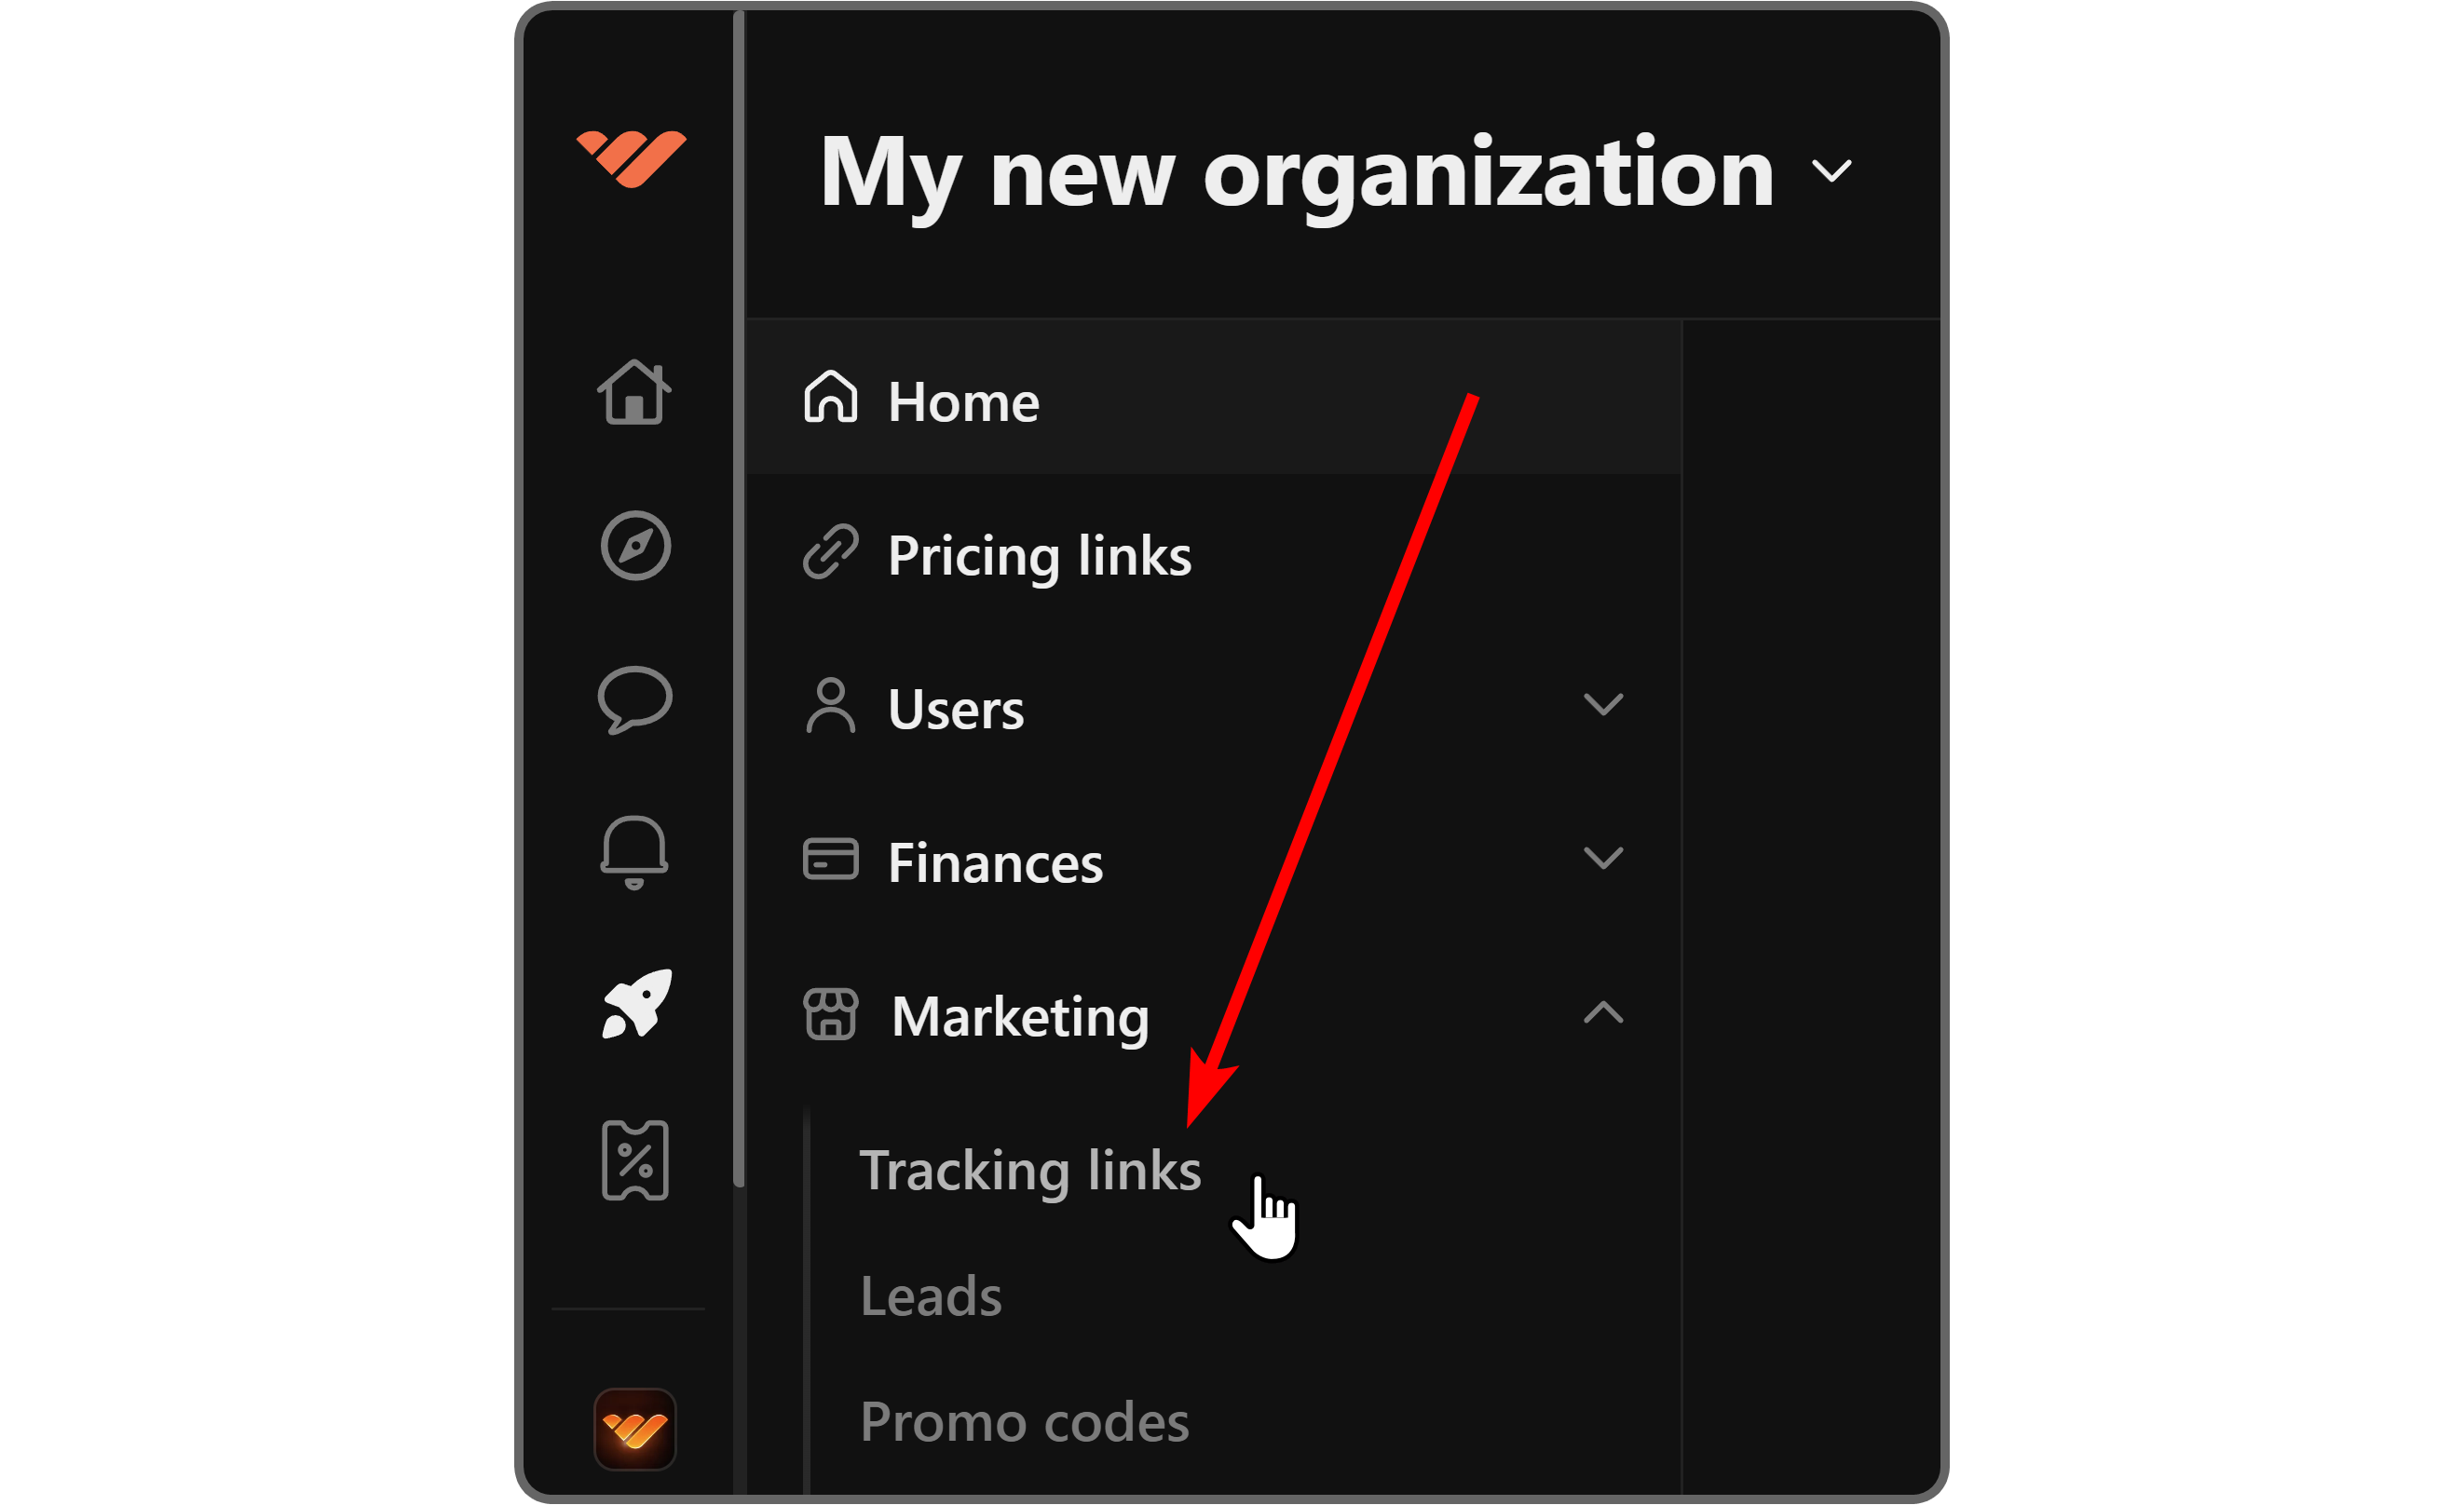
Task: Click the orange logo at top of sidebar
Action: tap(631, 158)
